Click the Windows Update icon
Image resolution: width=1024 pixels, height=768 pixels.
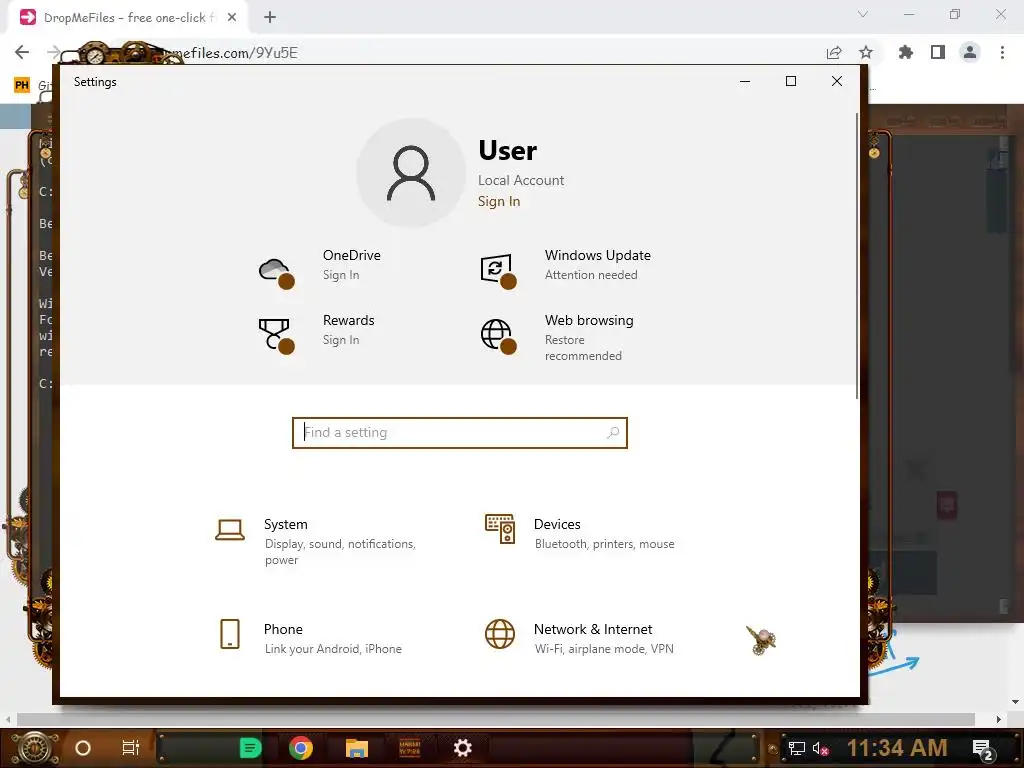pos(498,271)
